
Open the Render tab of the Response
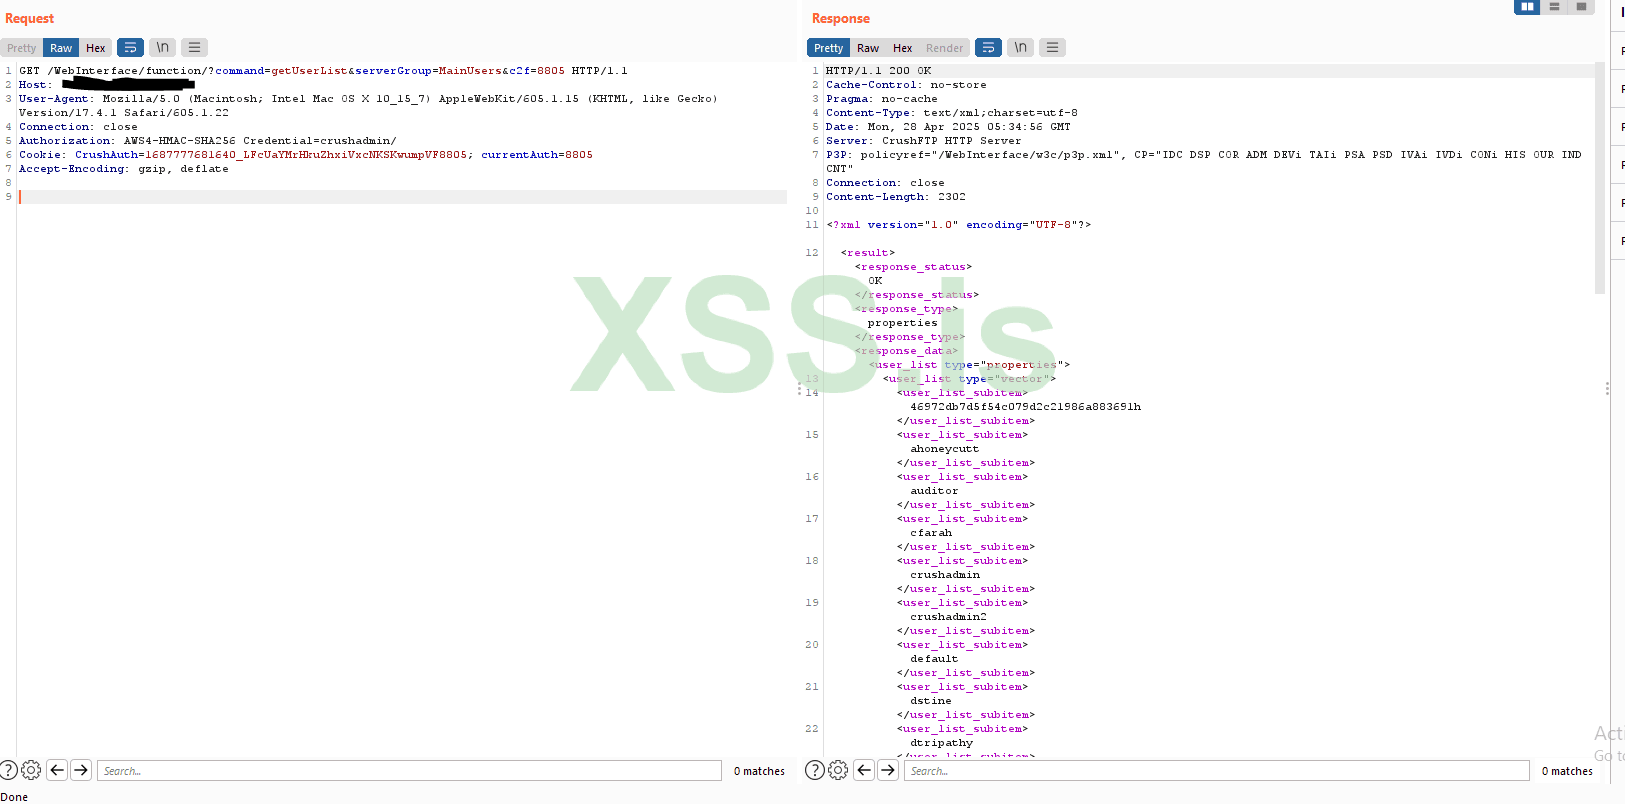click(x=944, y=48)
